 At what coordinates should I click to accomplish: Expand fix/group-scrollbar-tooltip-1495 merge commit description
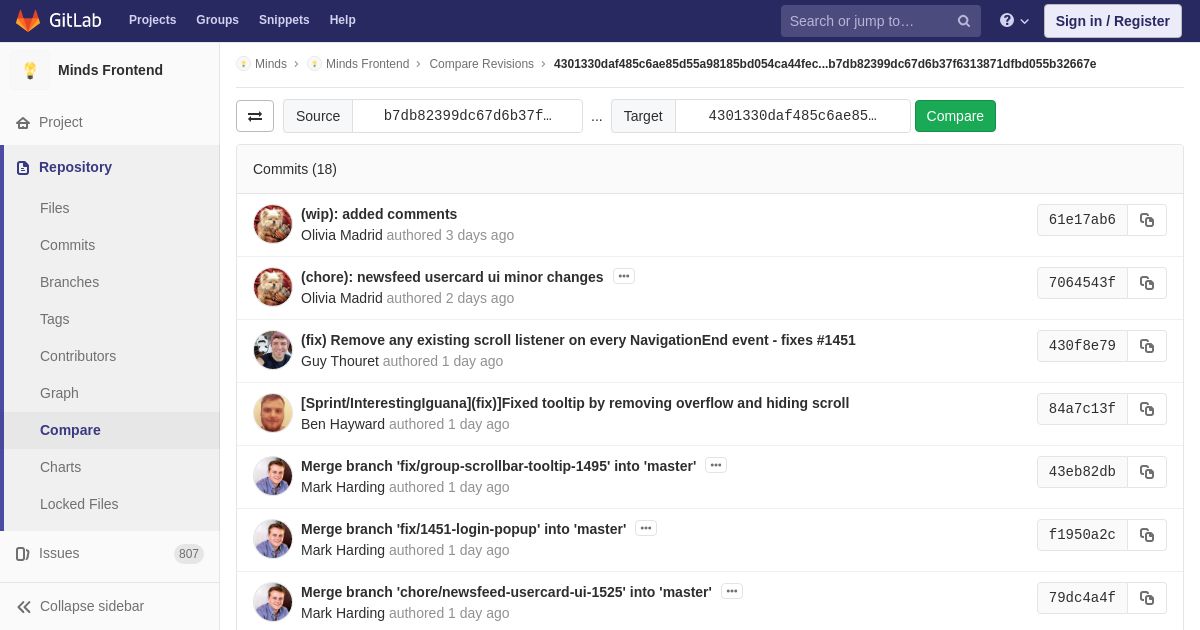tap(716, 465)
